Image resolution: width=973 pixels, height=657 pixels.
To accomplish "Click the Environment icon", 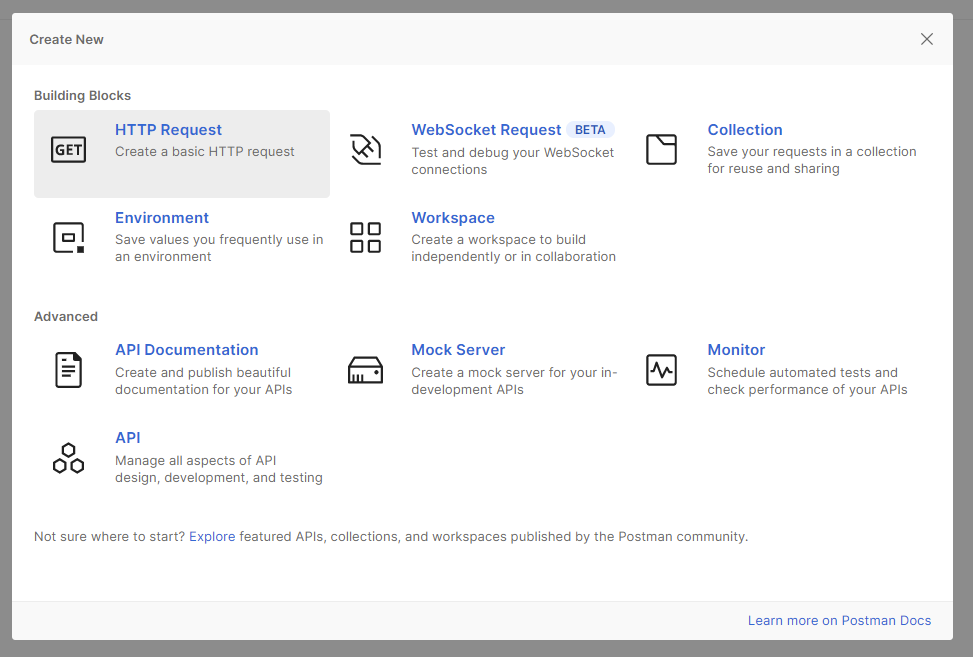I will pos(68,238).
